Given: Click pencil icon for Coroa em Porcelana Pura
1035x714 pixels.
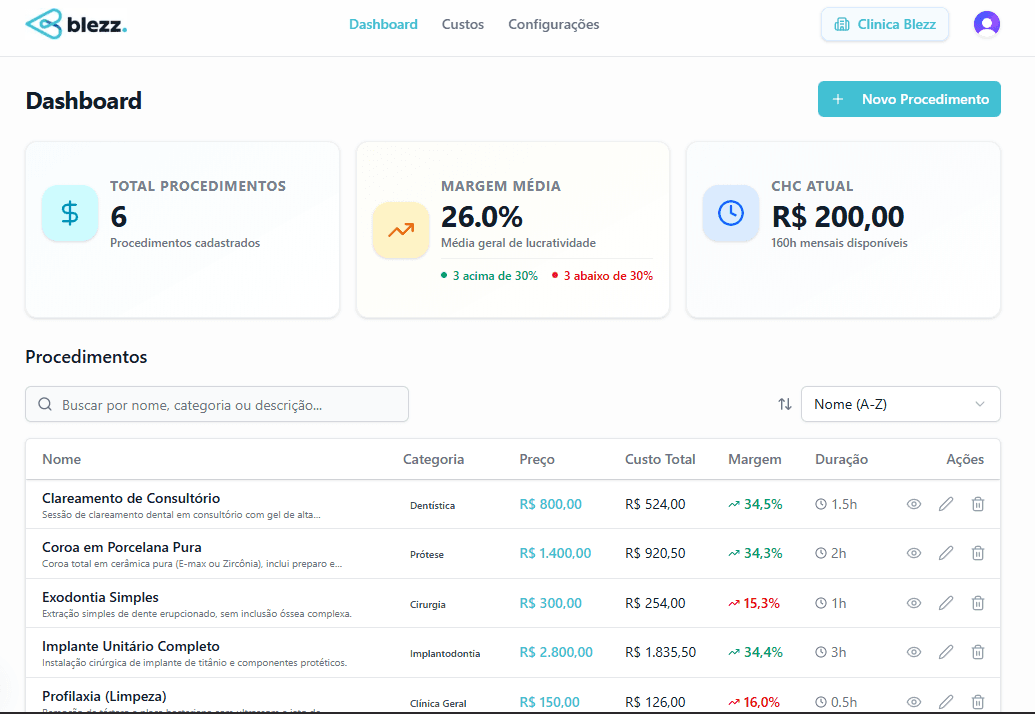Looking at the screenshot, I should 946,553.
